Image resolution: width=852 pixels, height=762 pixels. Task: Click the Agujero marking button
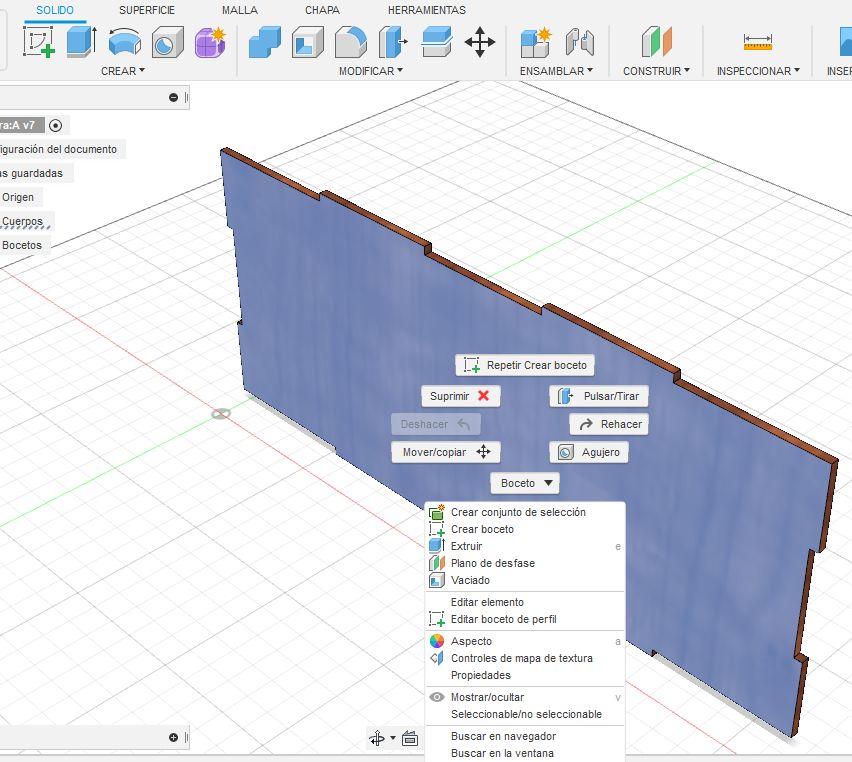(x=589, y=452)
